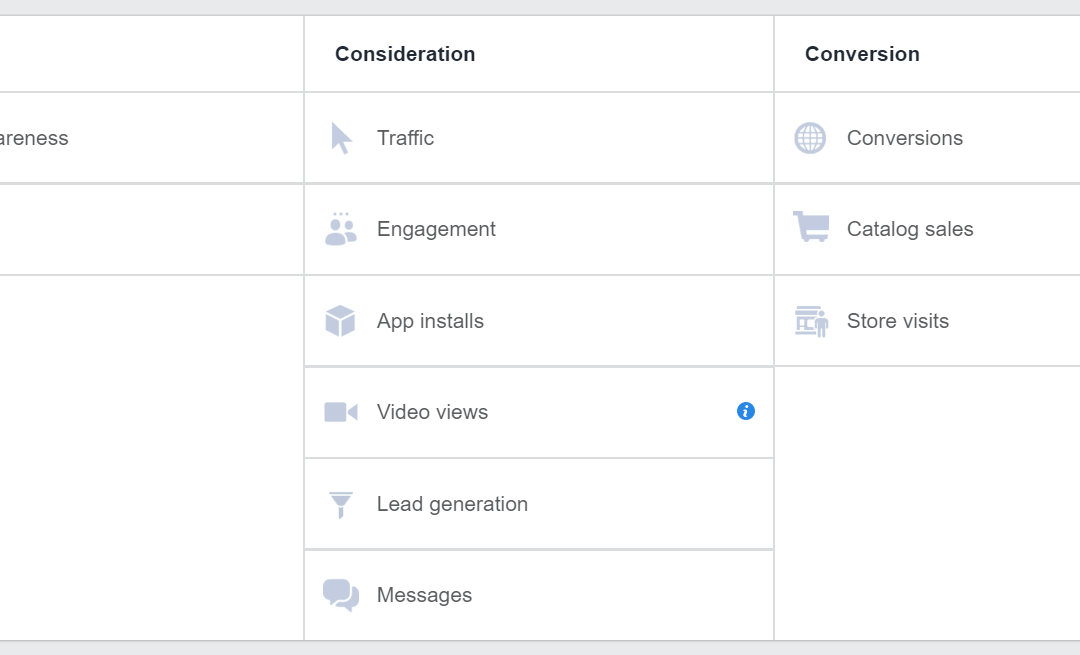Pick the App installs objective text

tap(430, 321)
